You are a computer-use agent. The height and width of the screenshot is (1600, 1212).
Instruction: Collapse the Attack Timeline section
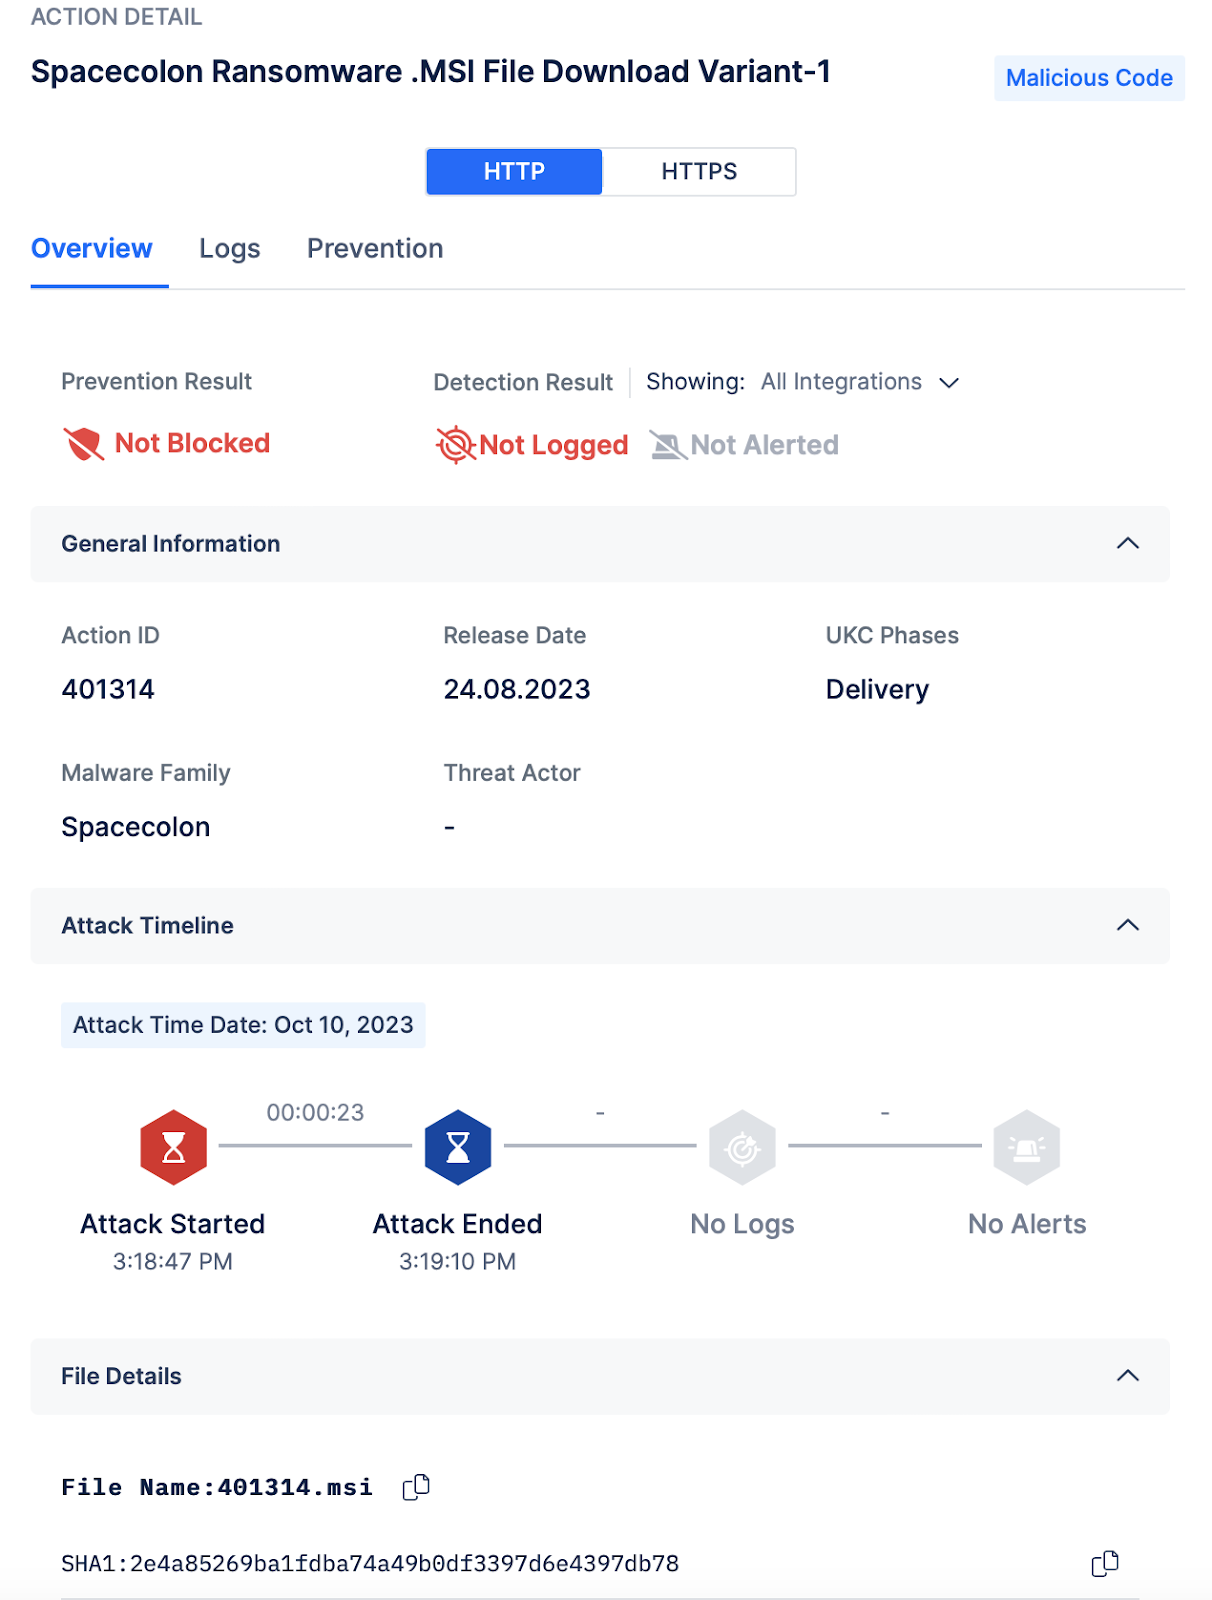[1127, 925]
